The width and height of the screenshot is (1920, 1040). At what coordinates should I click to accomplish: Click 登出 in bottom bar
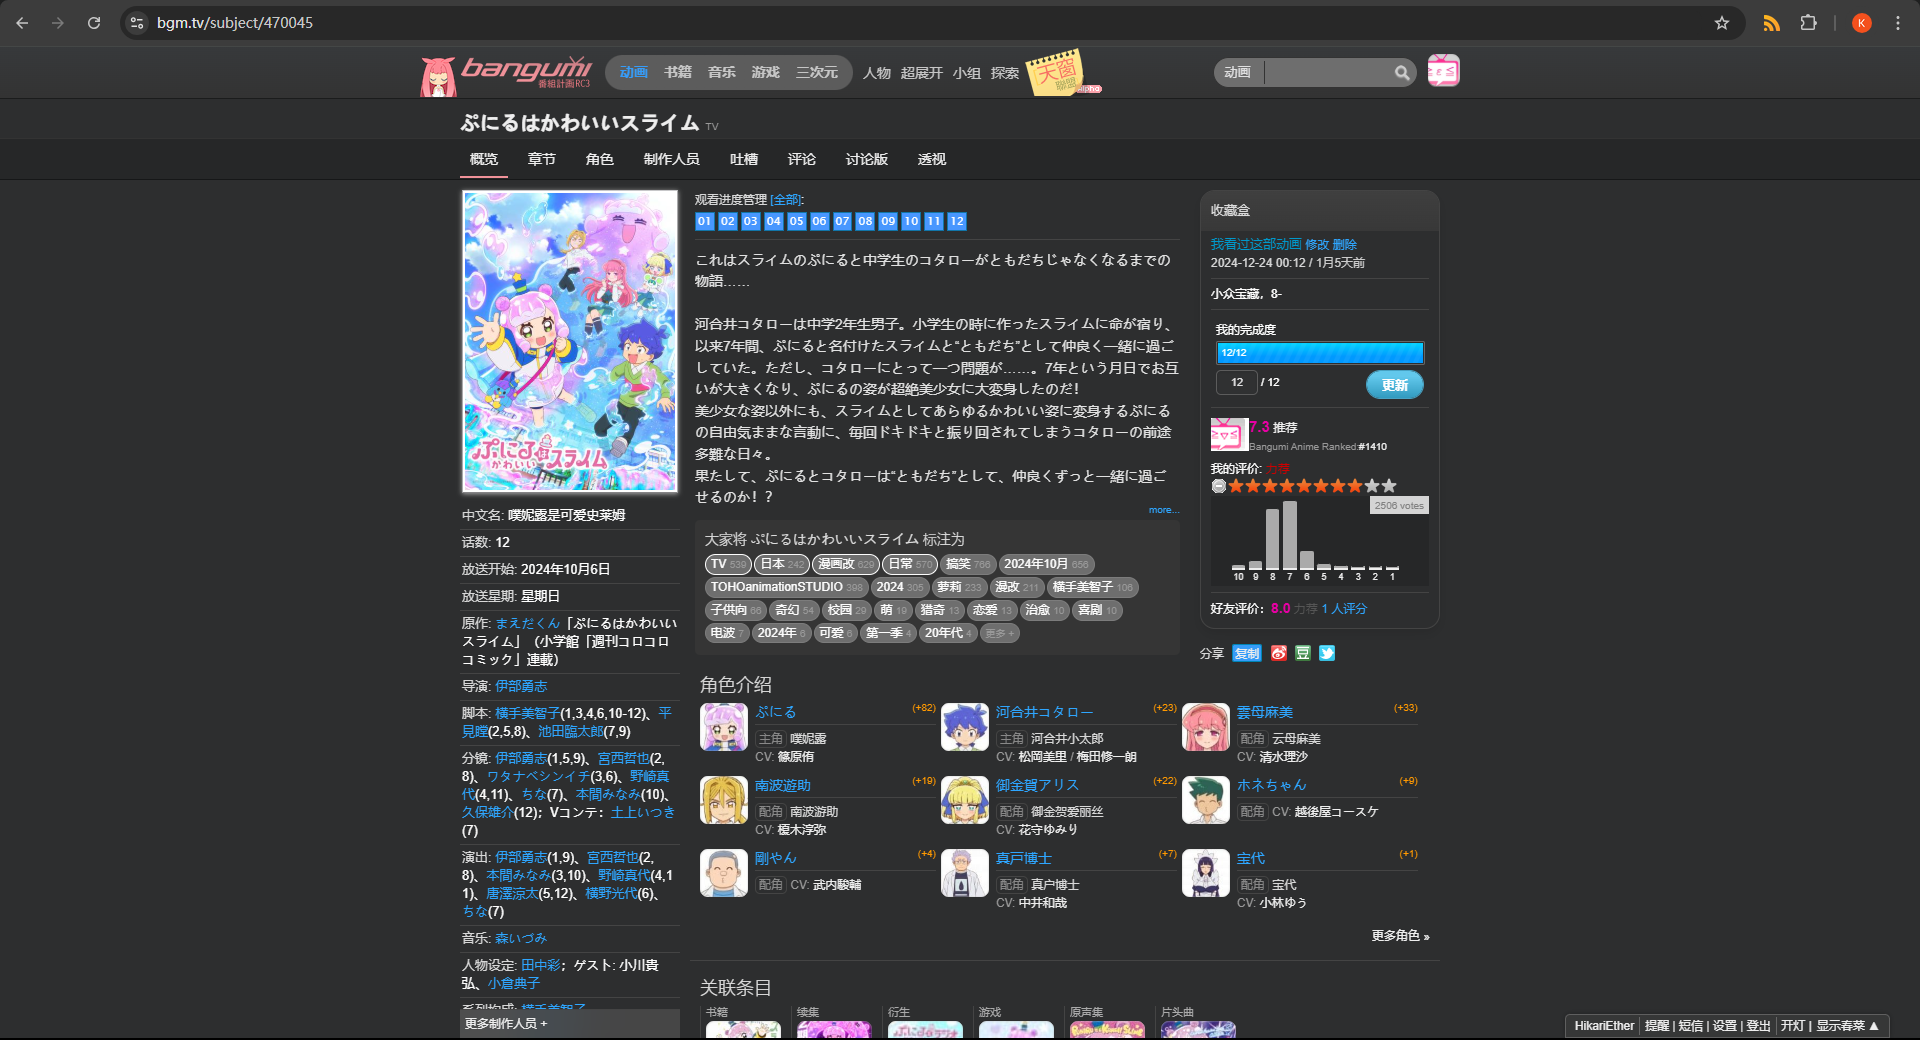[x=1758, y=1026]
